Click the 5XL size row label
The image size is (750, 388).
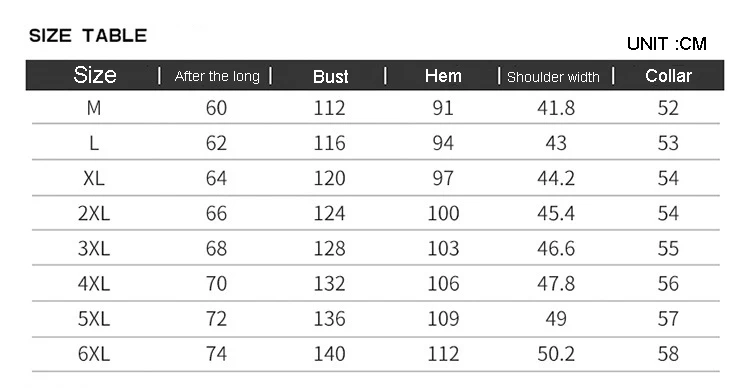94,319
